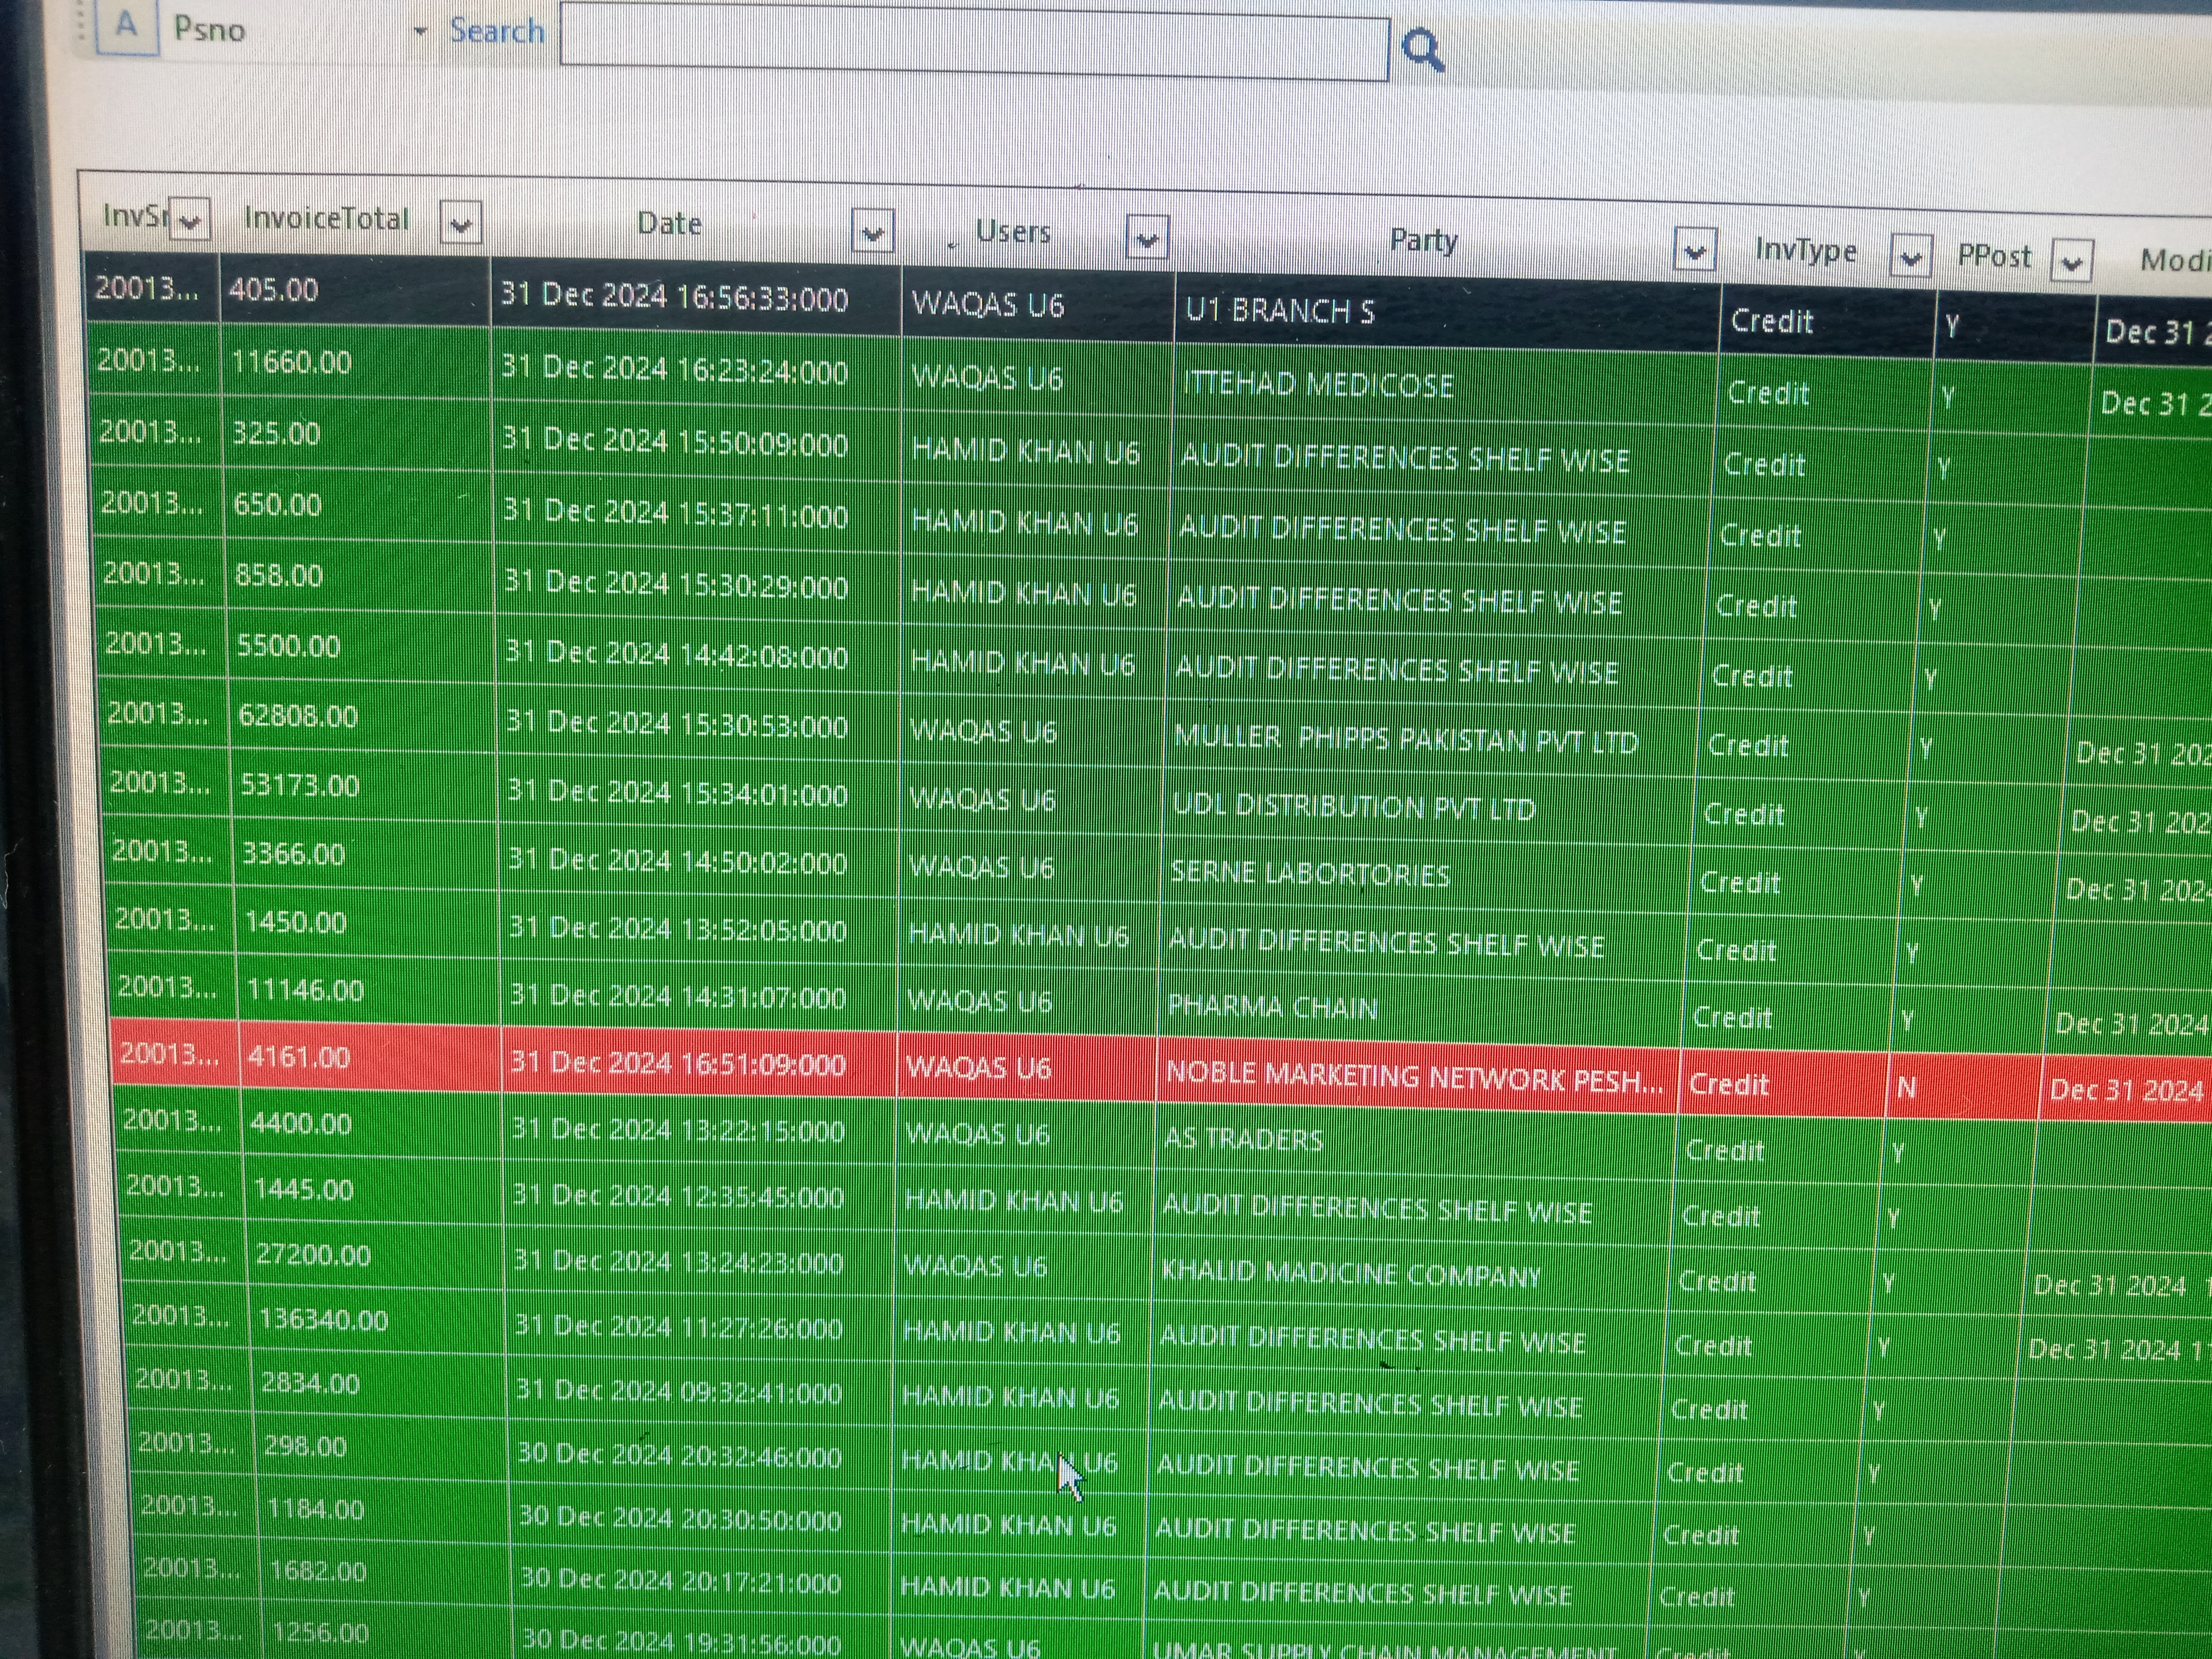The height and width of the screenshot is (1659, 2212).
Task: Click the magnifier search icon
Action: click(x=1422, y=49)
